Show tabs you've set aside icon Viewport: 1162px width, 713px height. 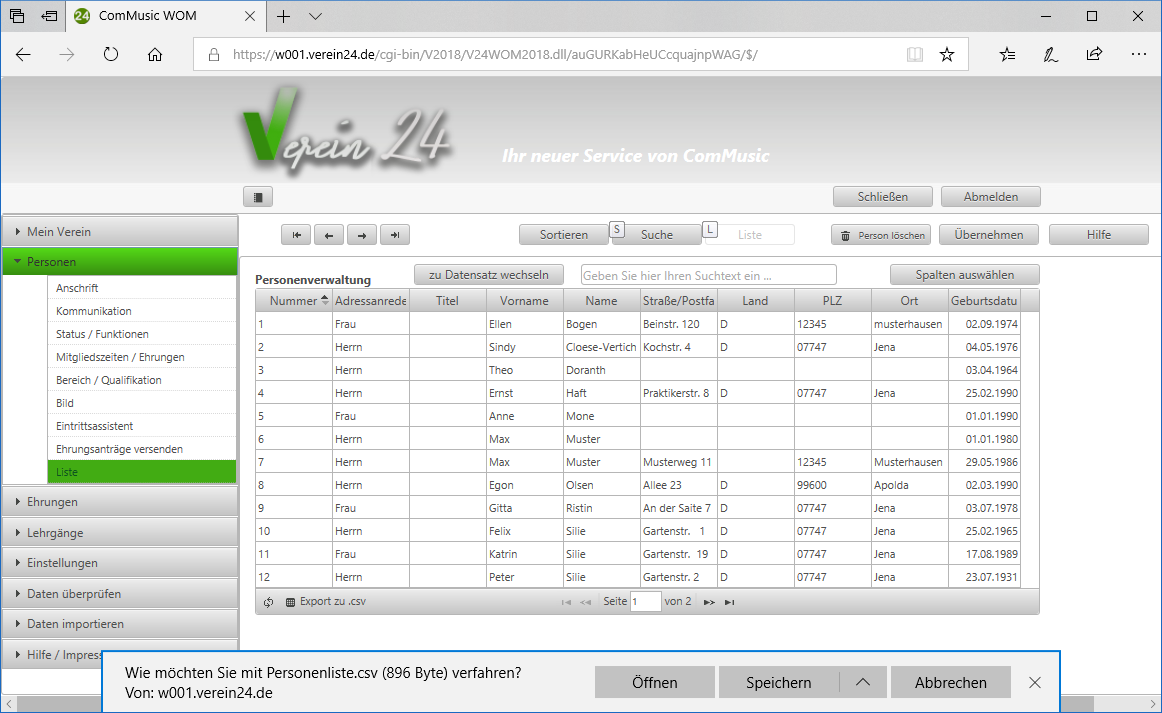tap(17, 16)
